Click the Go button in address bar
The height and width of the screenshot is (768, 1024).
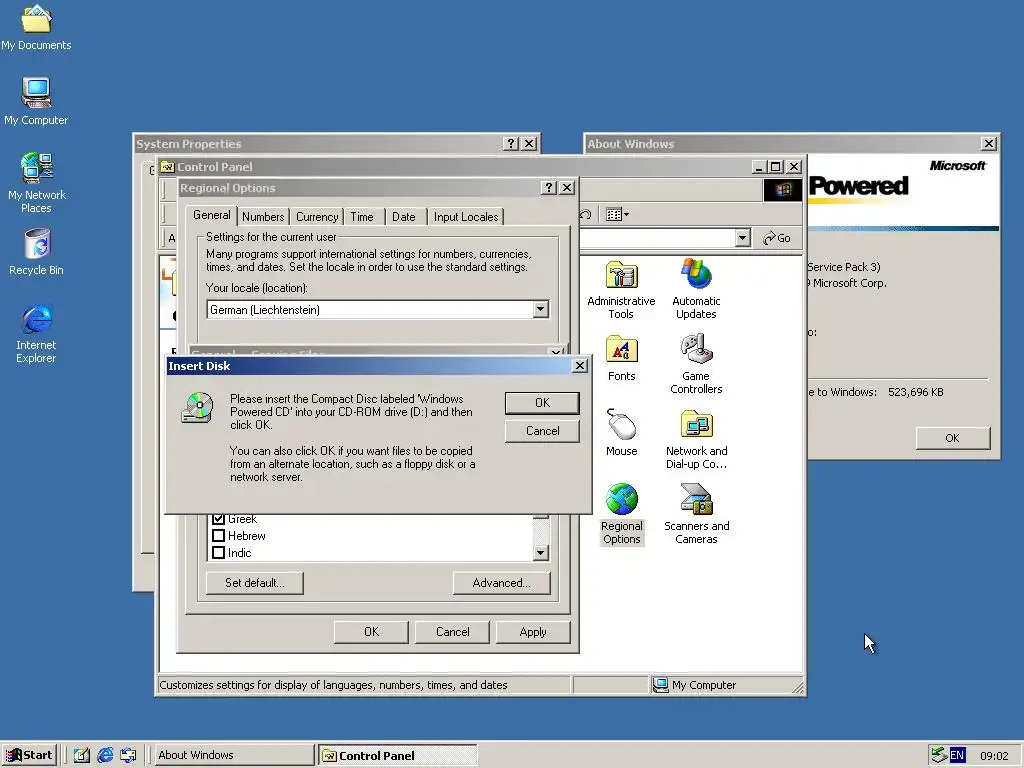(777, 238)
